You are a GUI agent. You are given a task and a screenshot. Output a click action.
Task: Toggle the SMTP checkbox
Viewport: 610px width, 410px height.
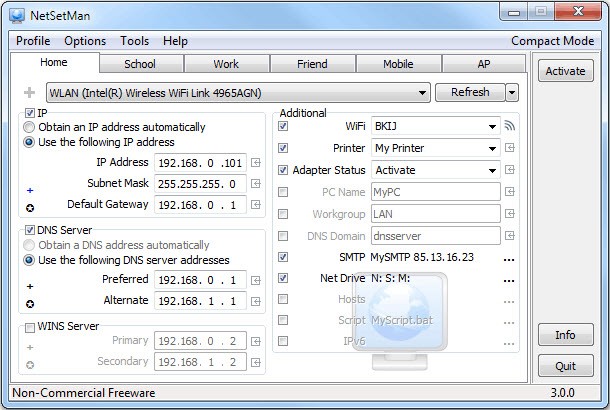tap(283, 257)
